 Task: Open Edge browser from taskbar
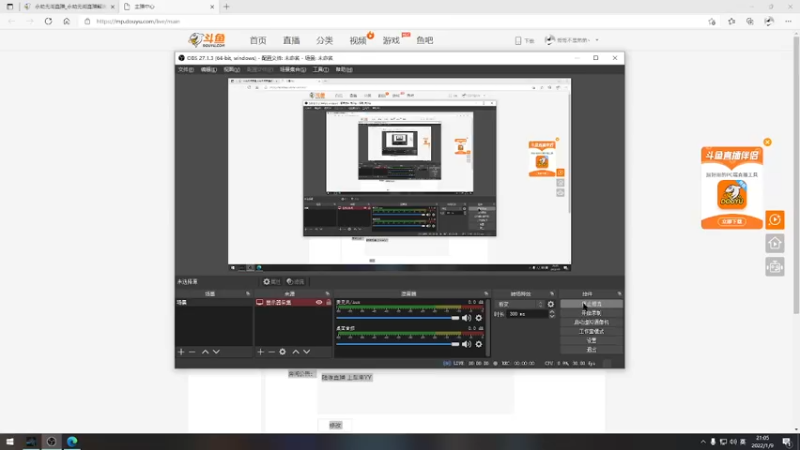[x=72, y=442]
